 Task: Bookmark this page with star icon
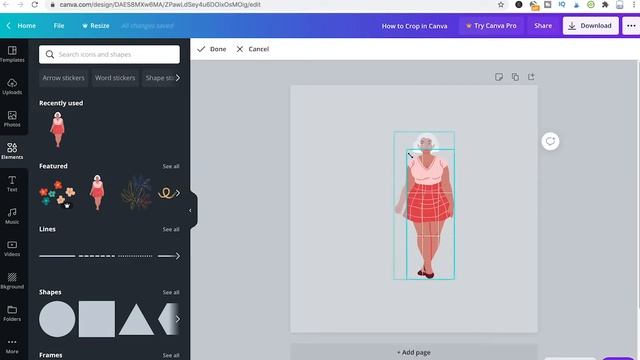(x=501, y=4)
